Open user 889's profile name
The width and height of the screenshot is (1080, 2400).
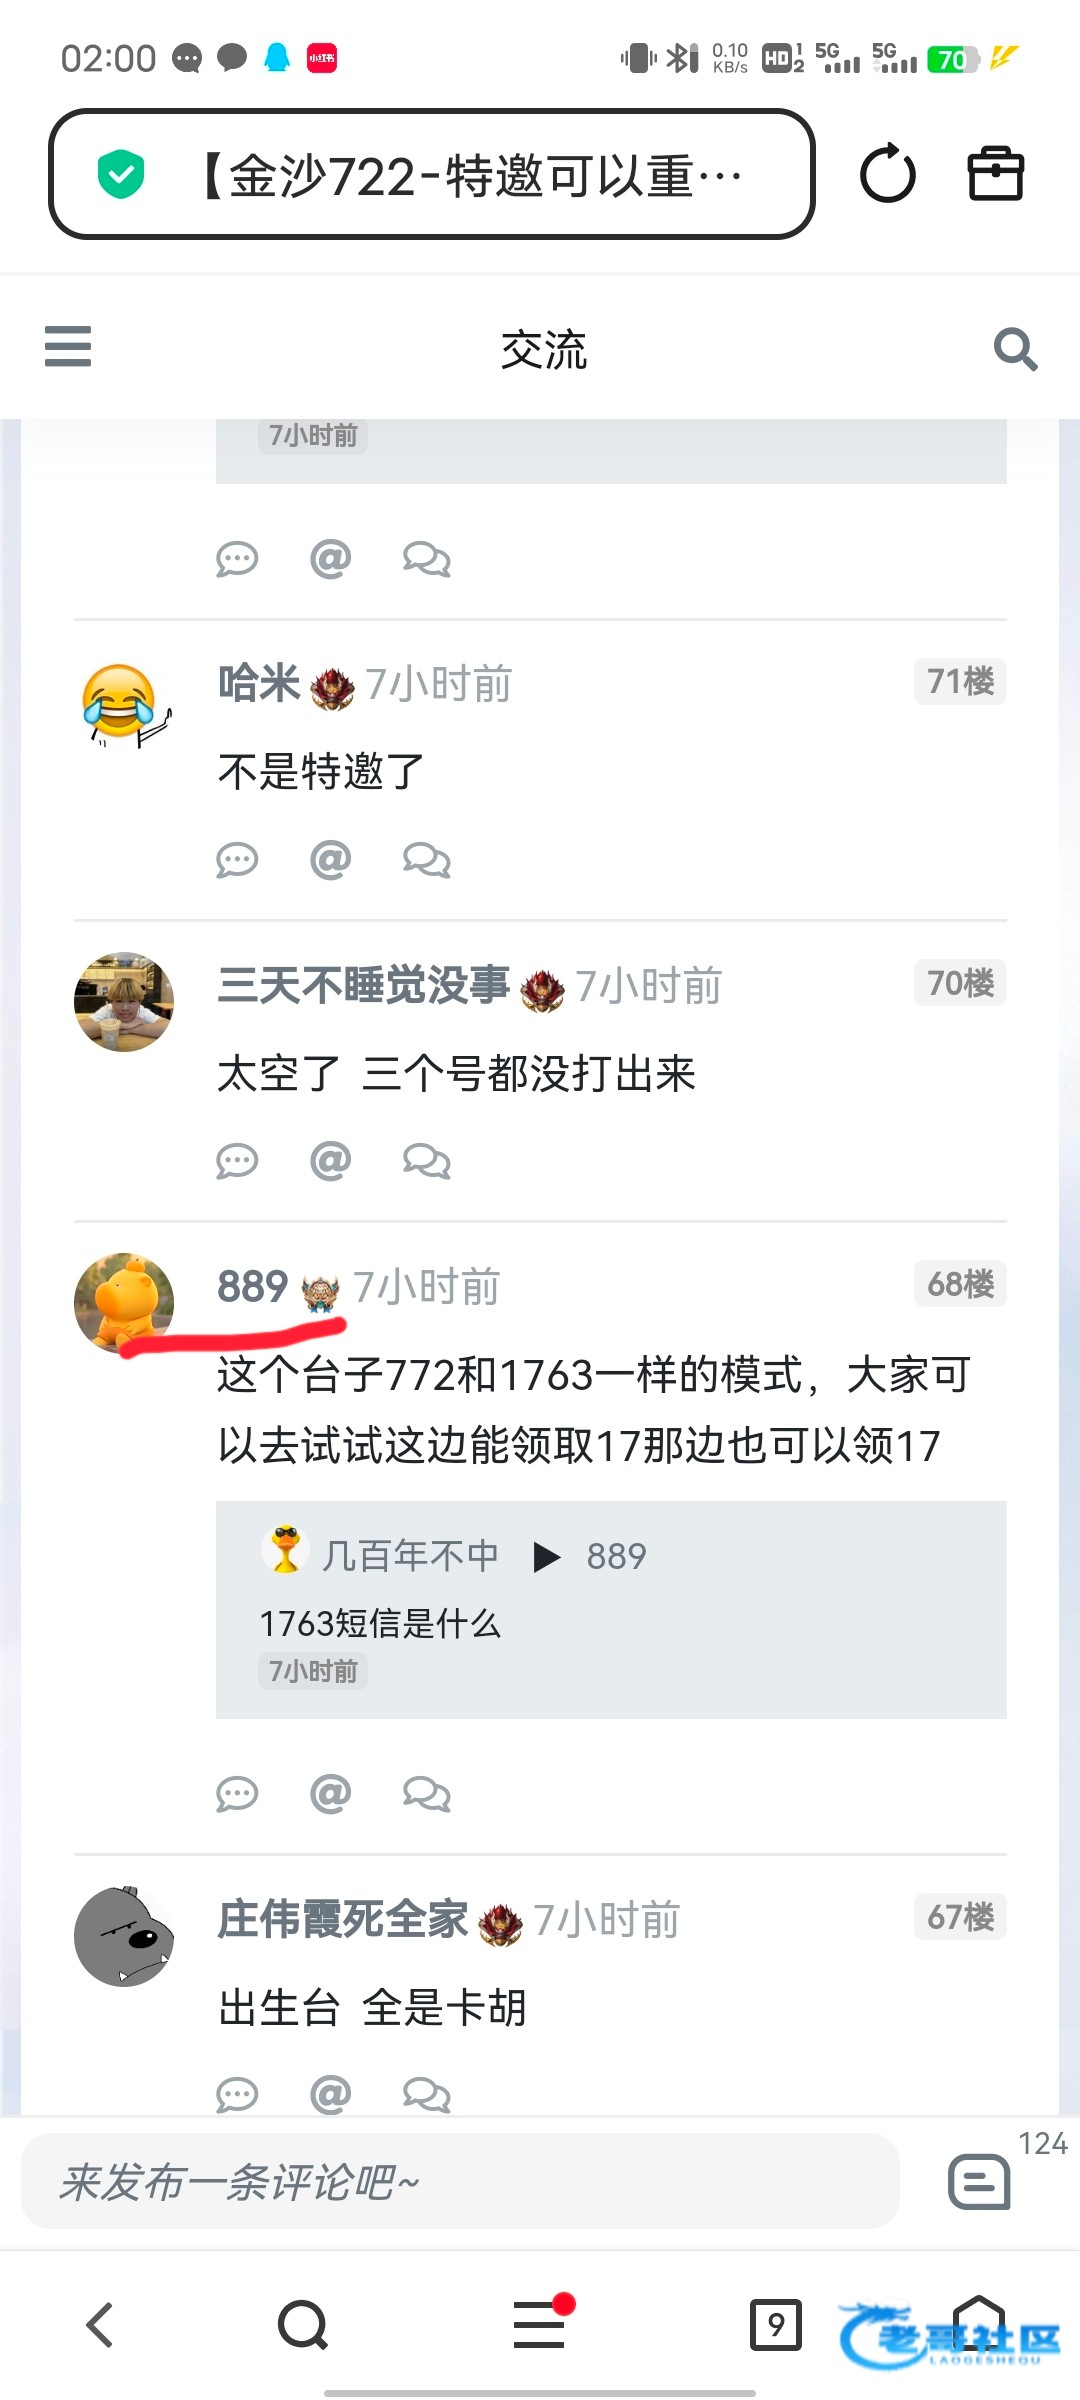pyautogui.click(x=253, y=1286)
